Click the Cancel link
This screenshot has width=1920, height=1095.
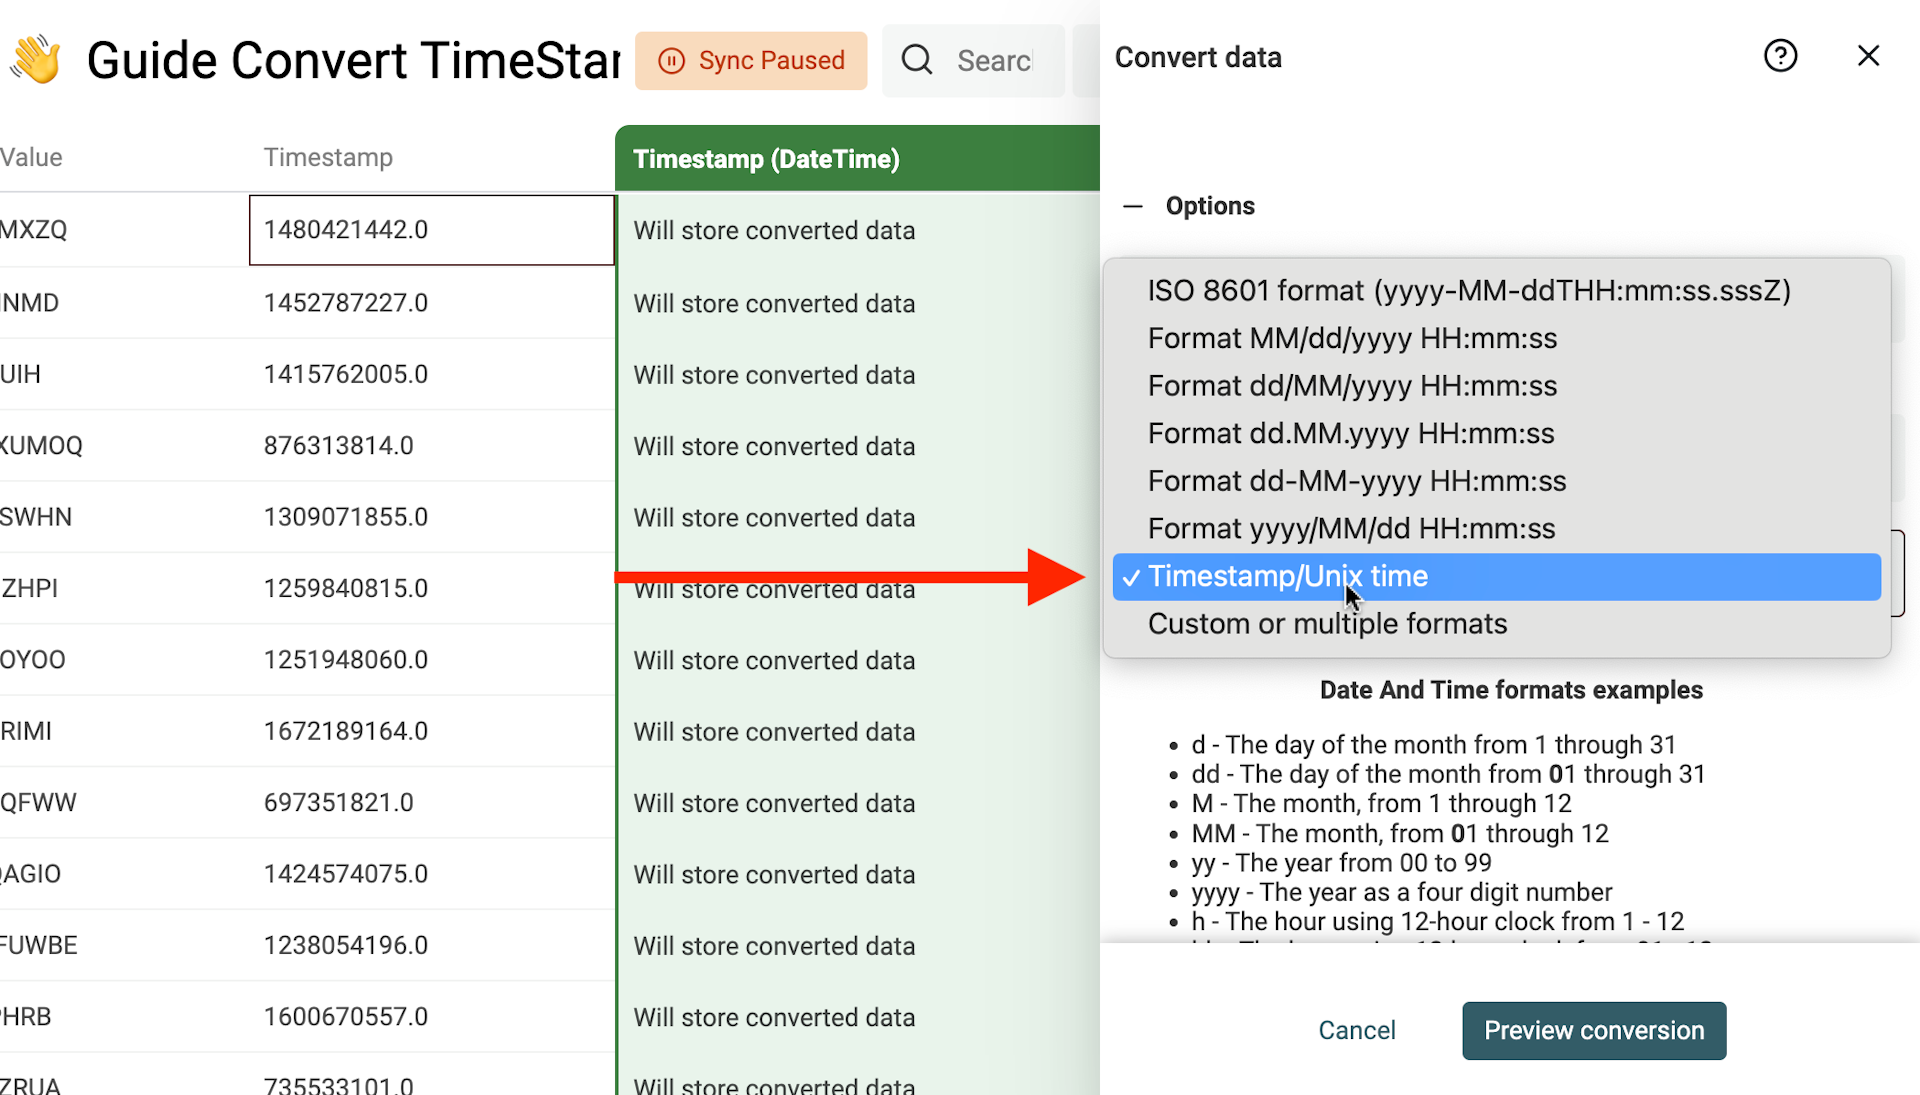[x=1356, y=1030]
